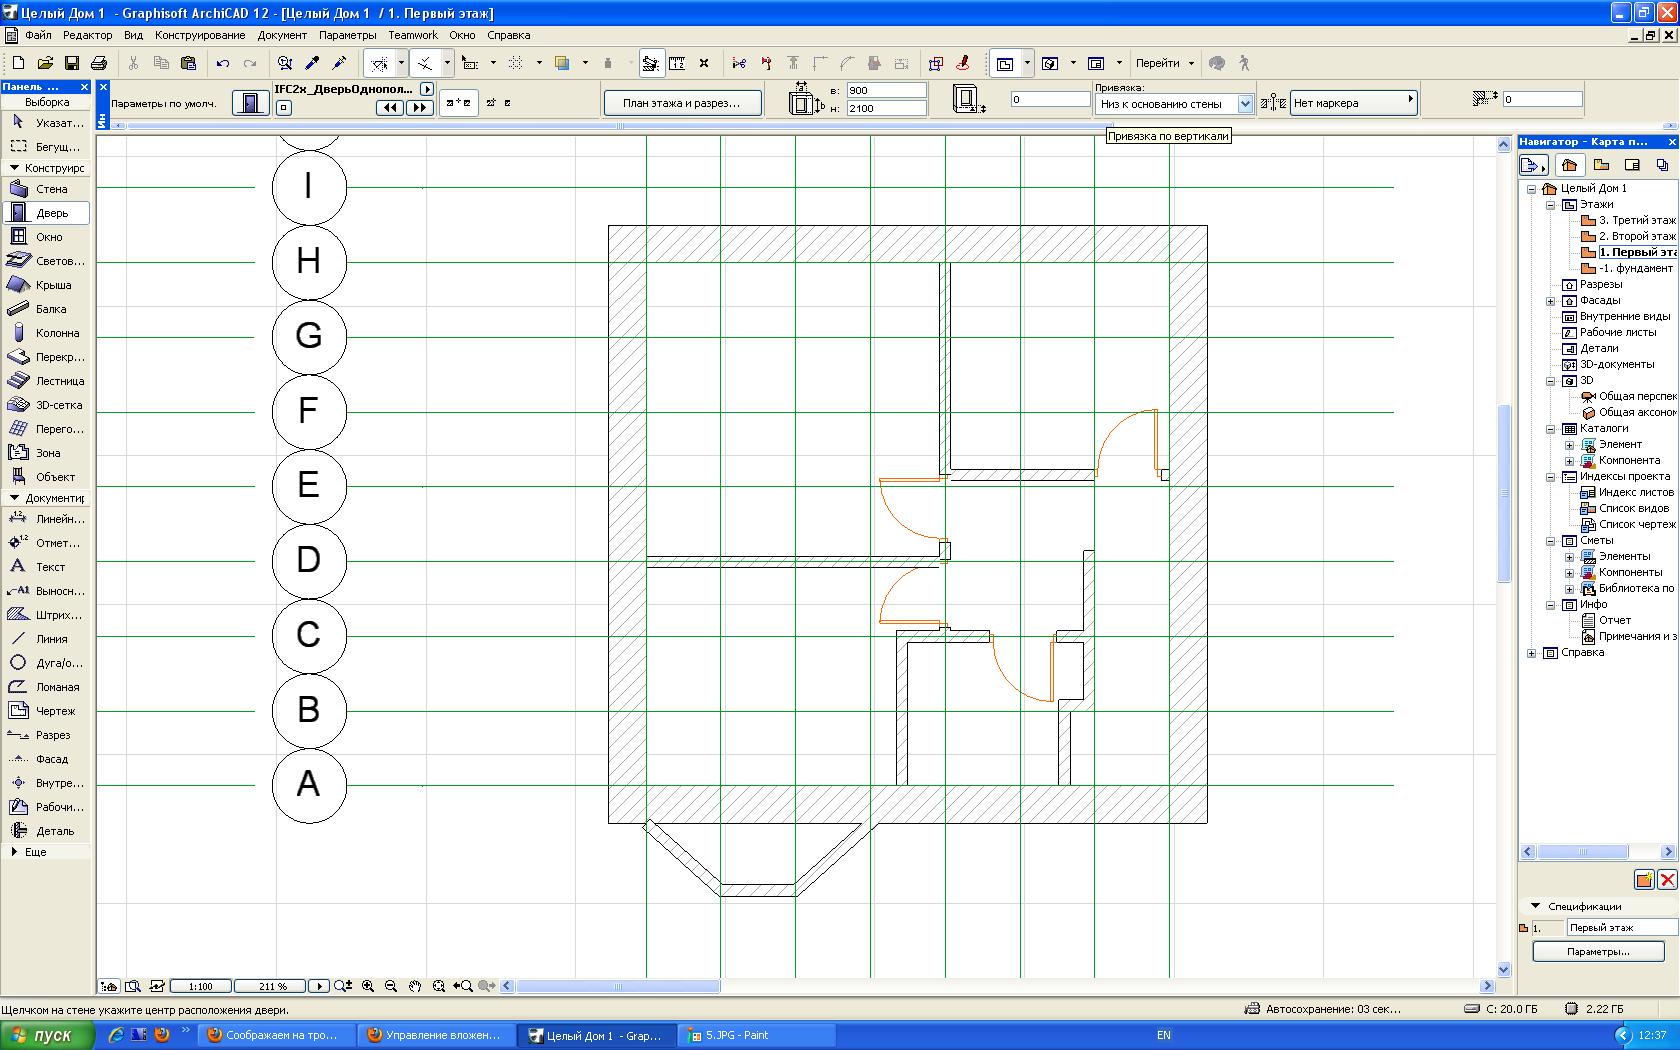Image resolution: width=1680 pixels, height=1050 pixels.
Task: Open the Справка menu
Action: click(x=508, y=35)
